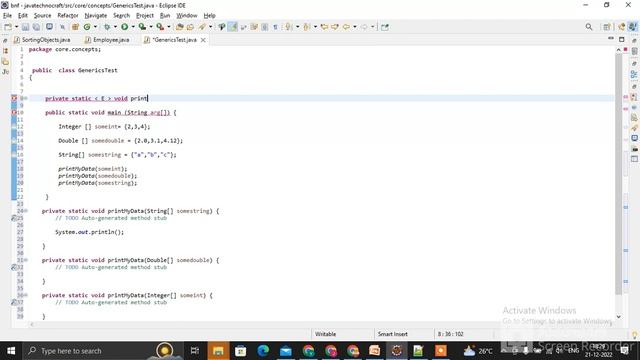Launch Debug with the bug icon
The width and height of the screenshot is (640, 360).
click(x=107, y=27)
